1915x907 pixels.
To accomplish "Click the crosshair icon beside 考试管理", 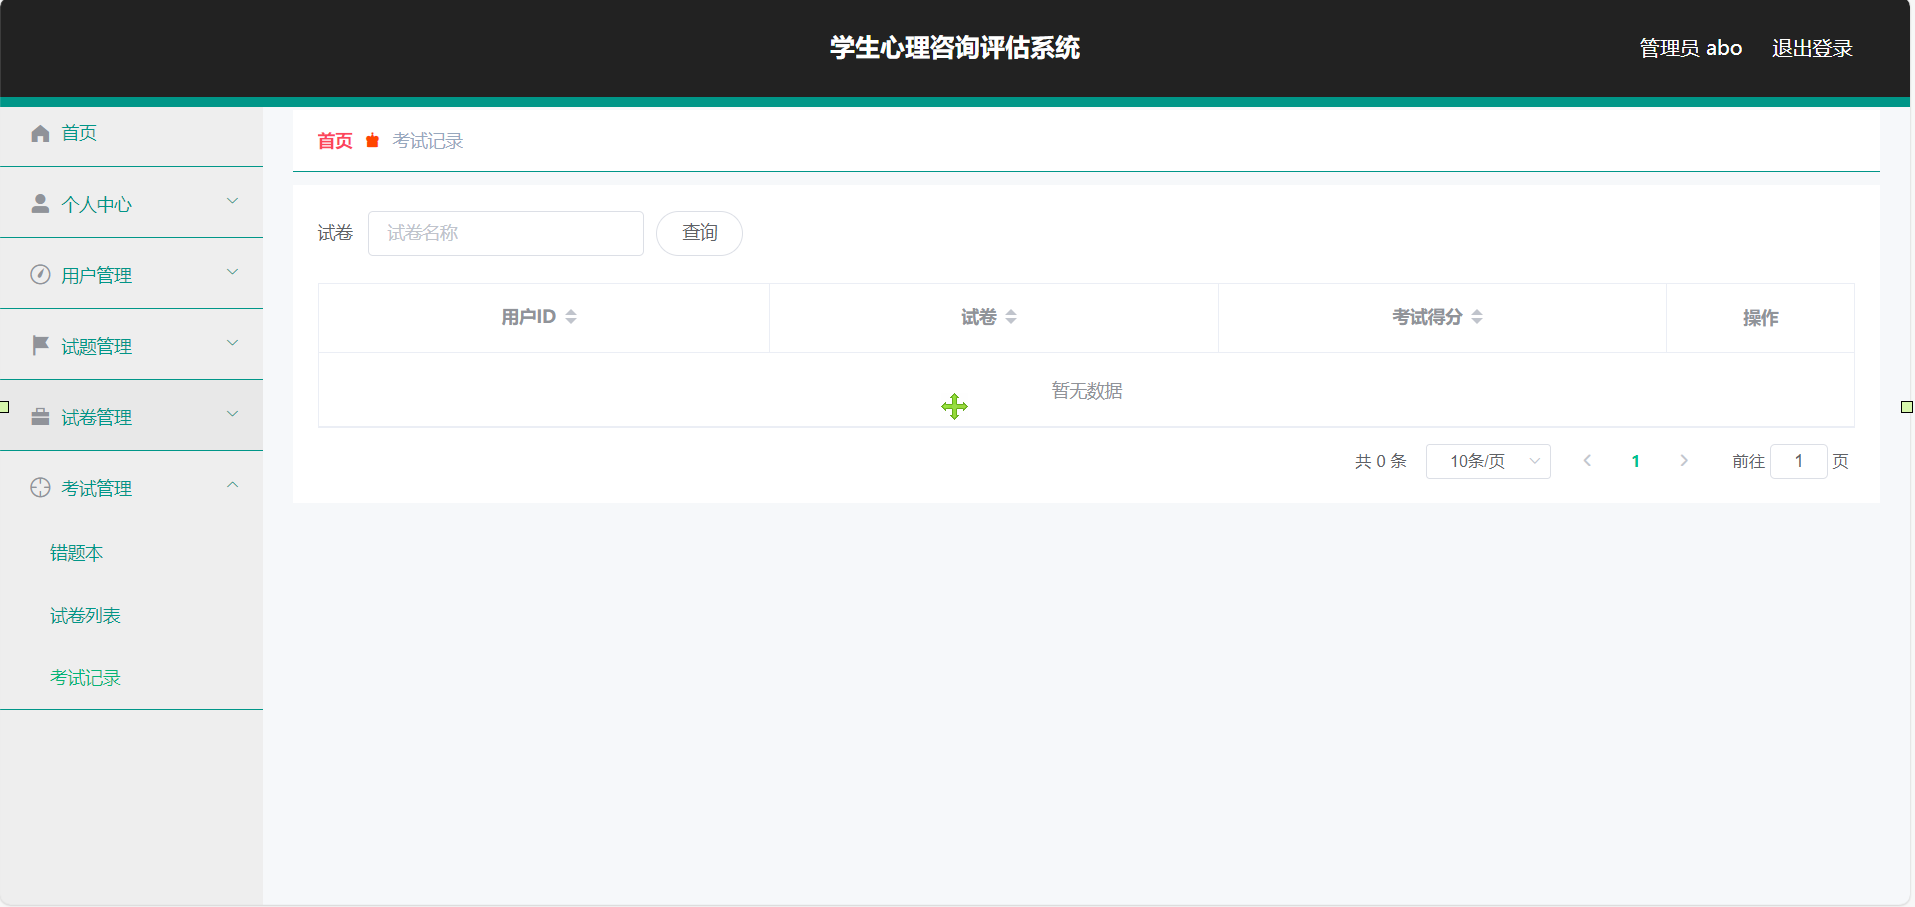I will pos(40,488).
